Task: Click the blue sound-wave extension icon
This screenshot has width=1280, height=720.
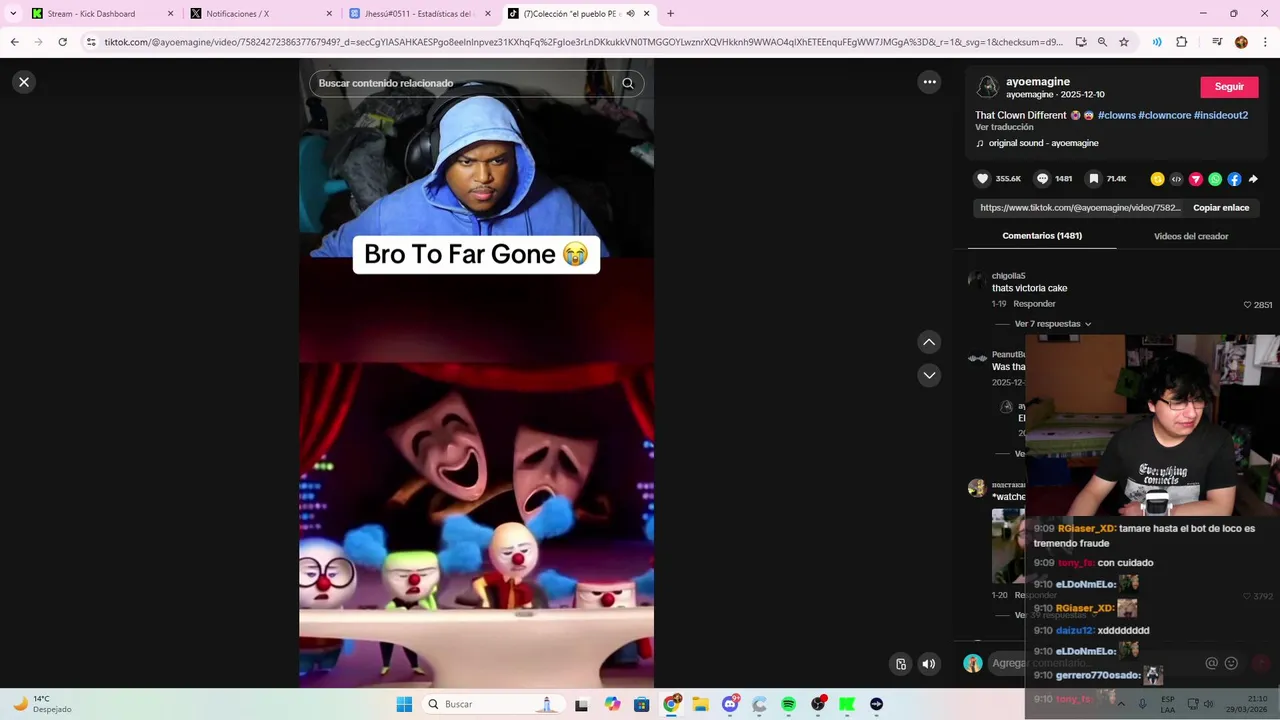Action: click(1157, 42)
